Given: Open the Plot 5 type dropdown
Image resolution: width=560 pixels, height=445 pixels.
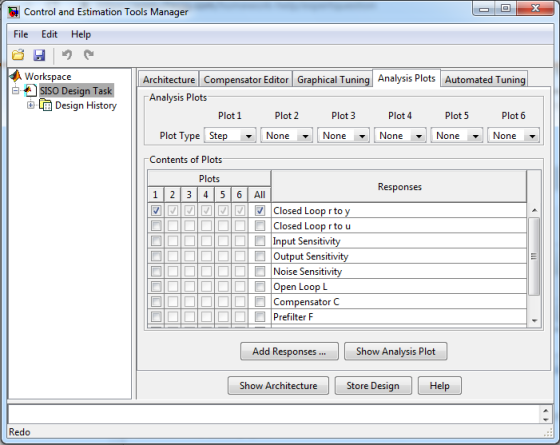Looking at the screenshot, I should 456,136.
